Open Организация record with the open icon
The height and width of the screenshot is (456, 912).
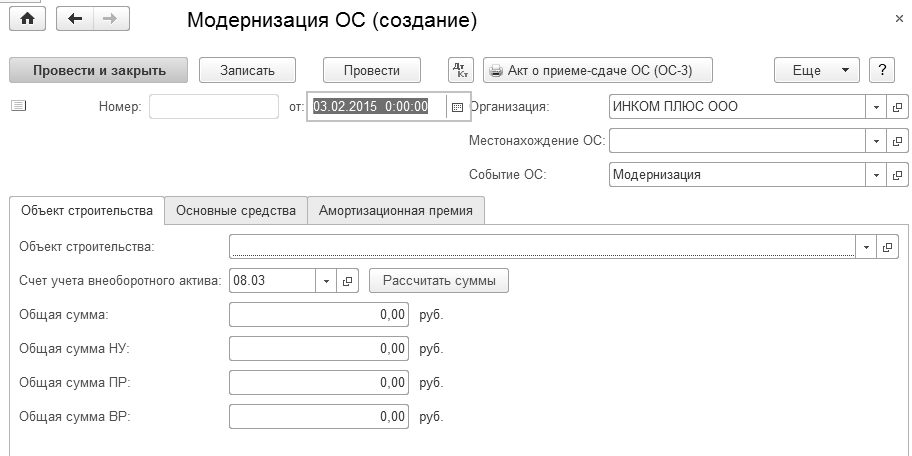(x=897, y=107)
